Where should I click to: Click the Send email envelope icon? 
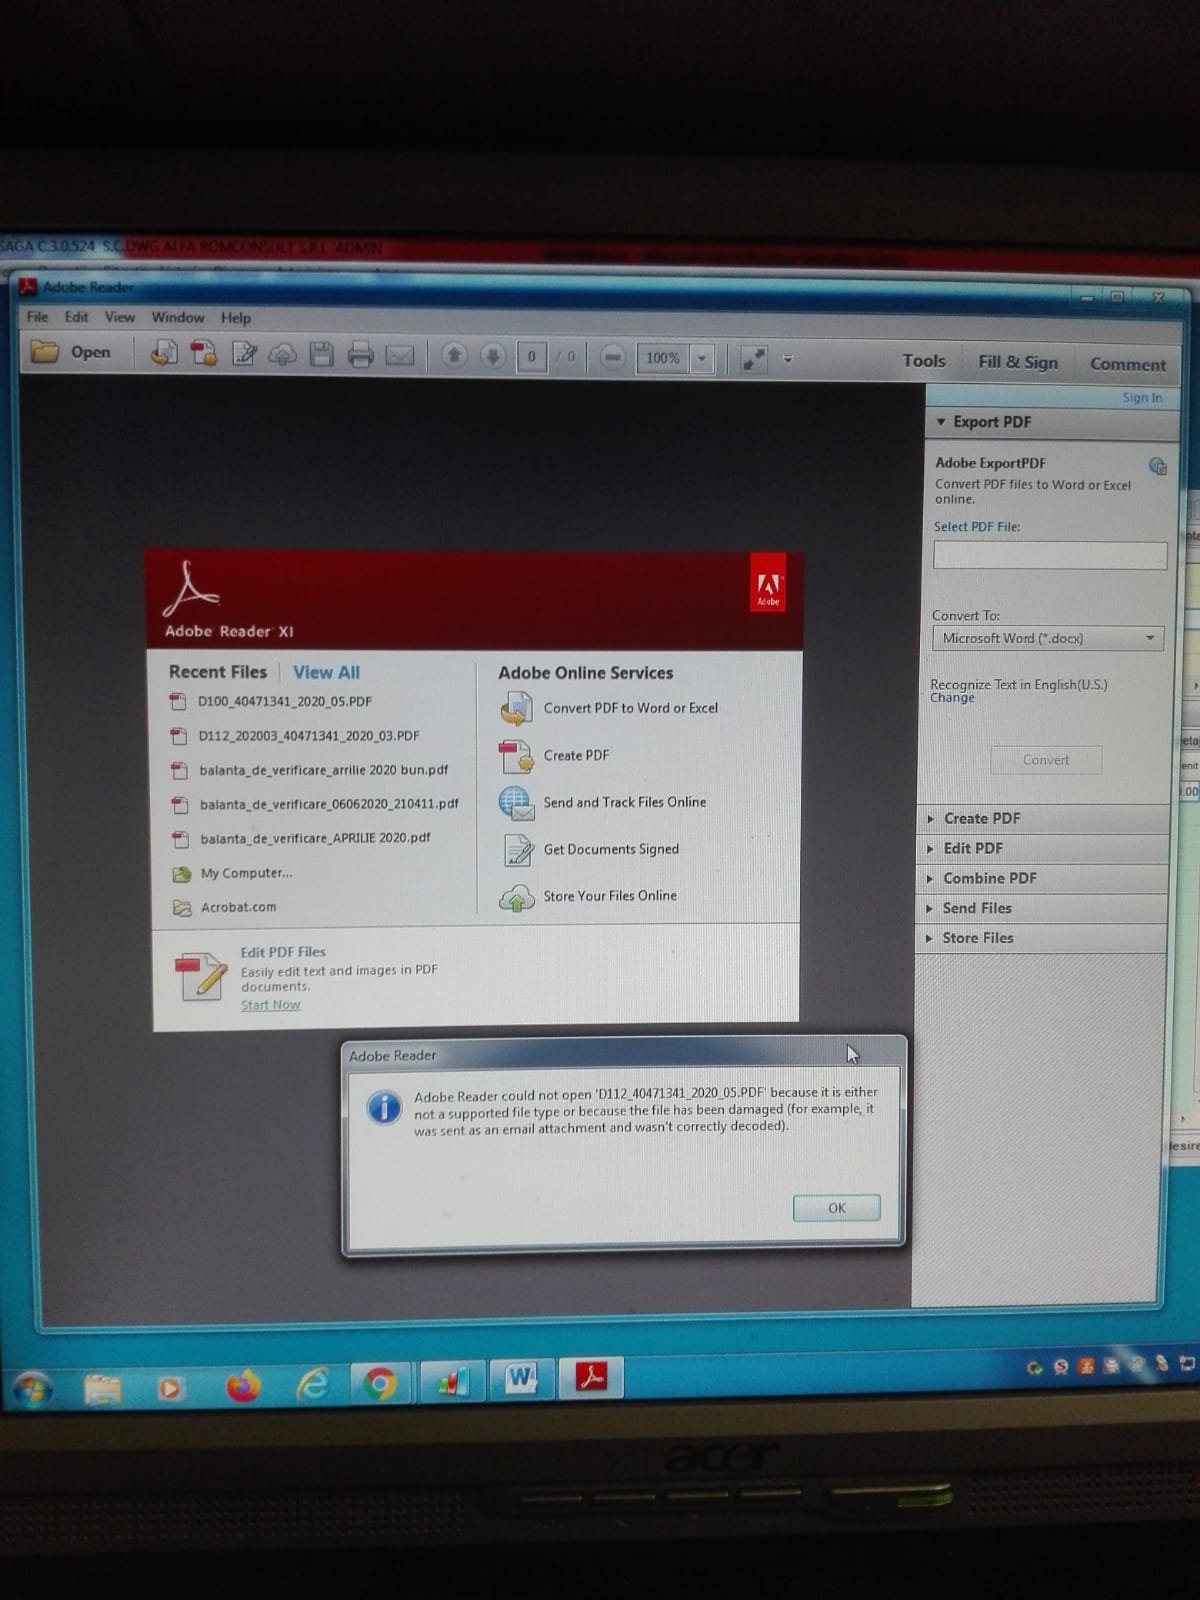point(400,355)
